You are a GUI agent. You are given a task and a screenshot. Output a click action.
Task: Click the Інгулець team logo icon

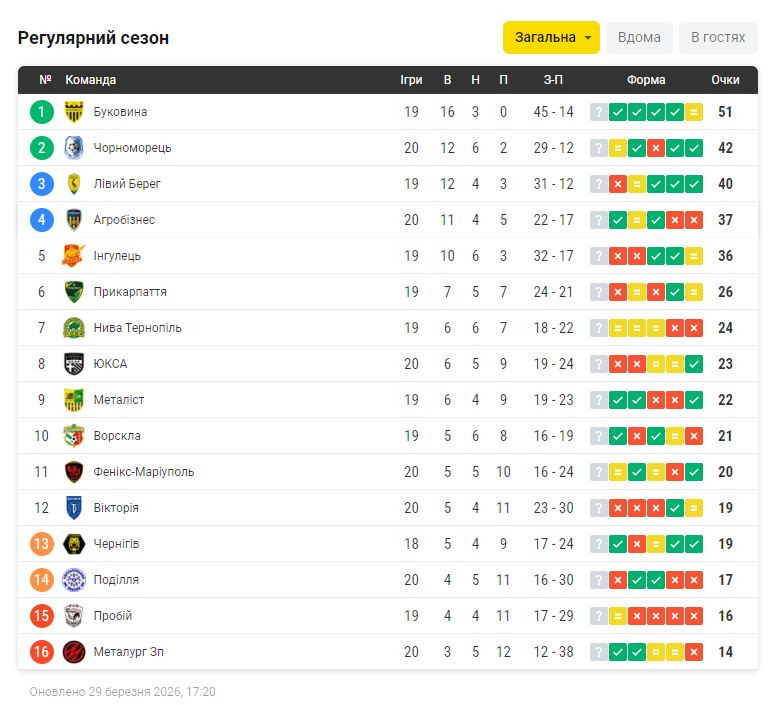(74, 256)
